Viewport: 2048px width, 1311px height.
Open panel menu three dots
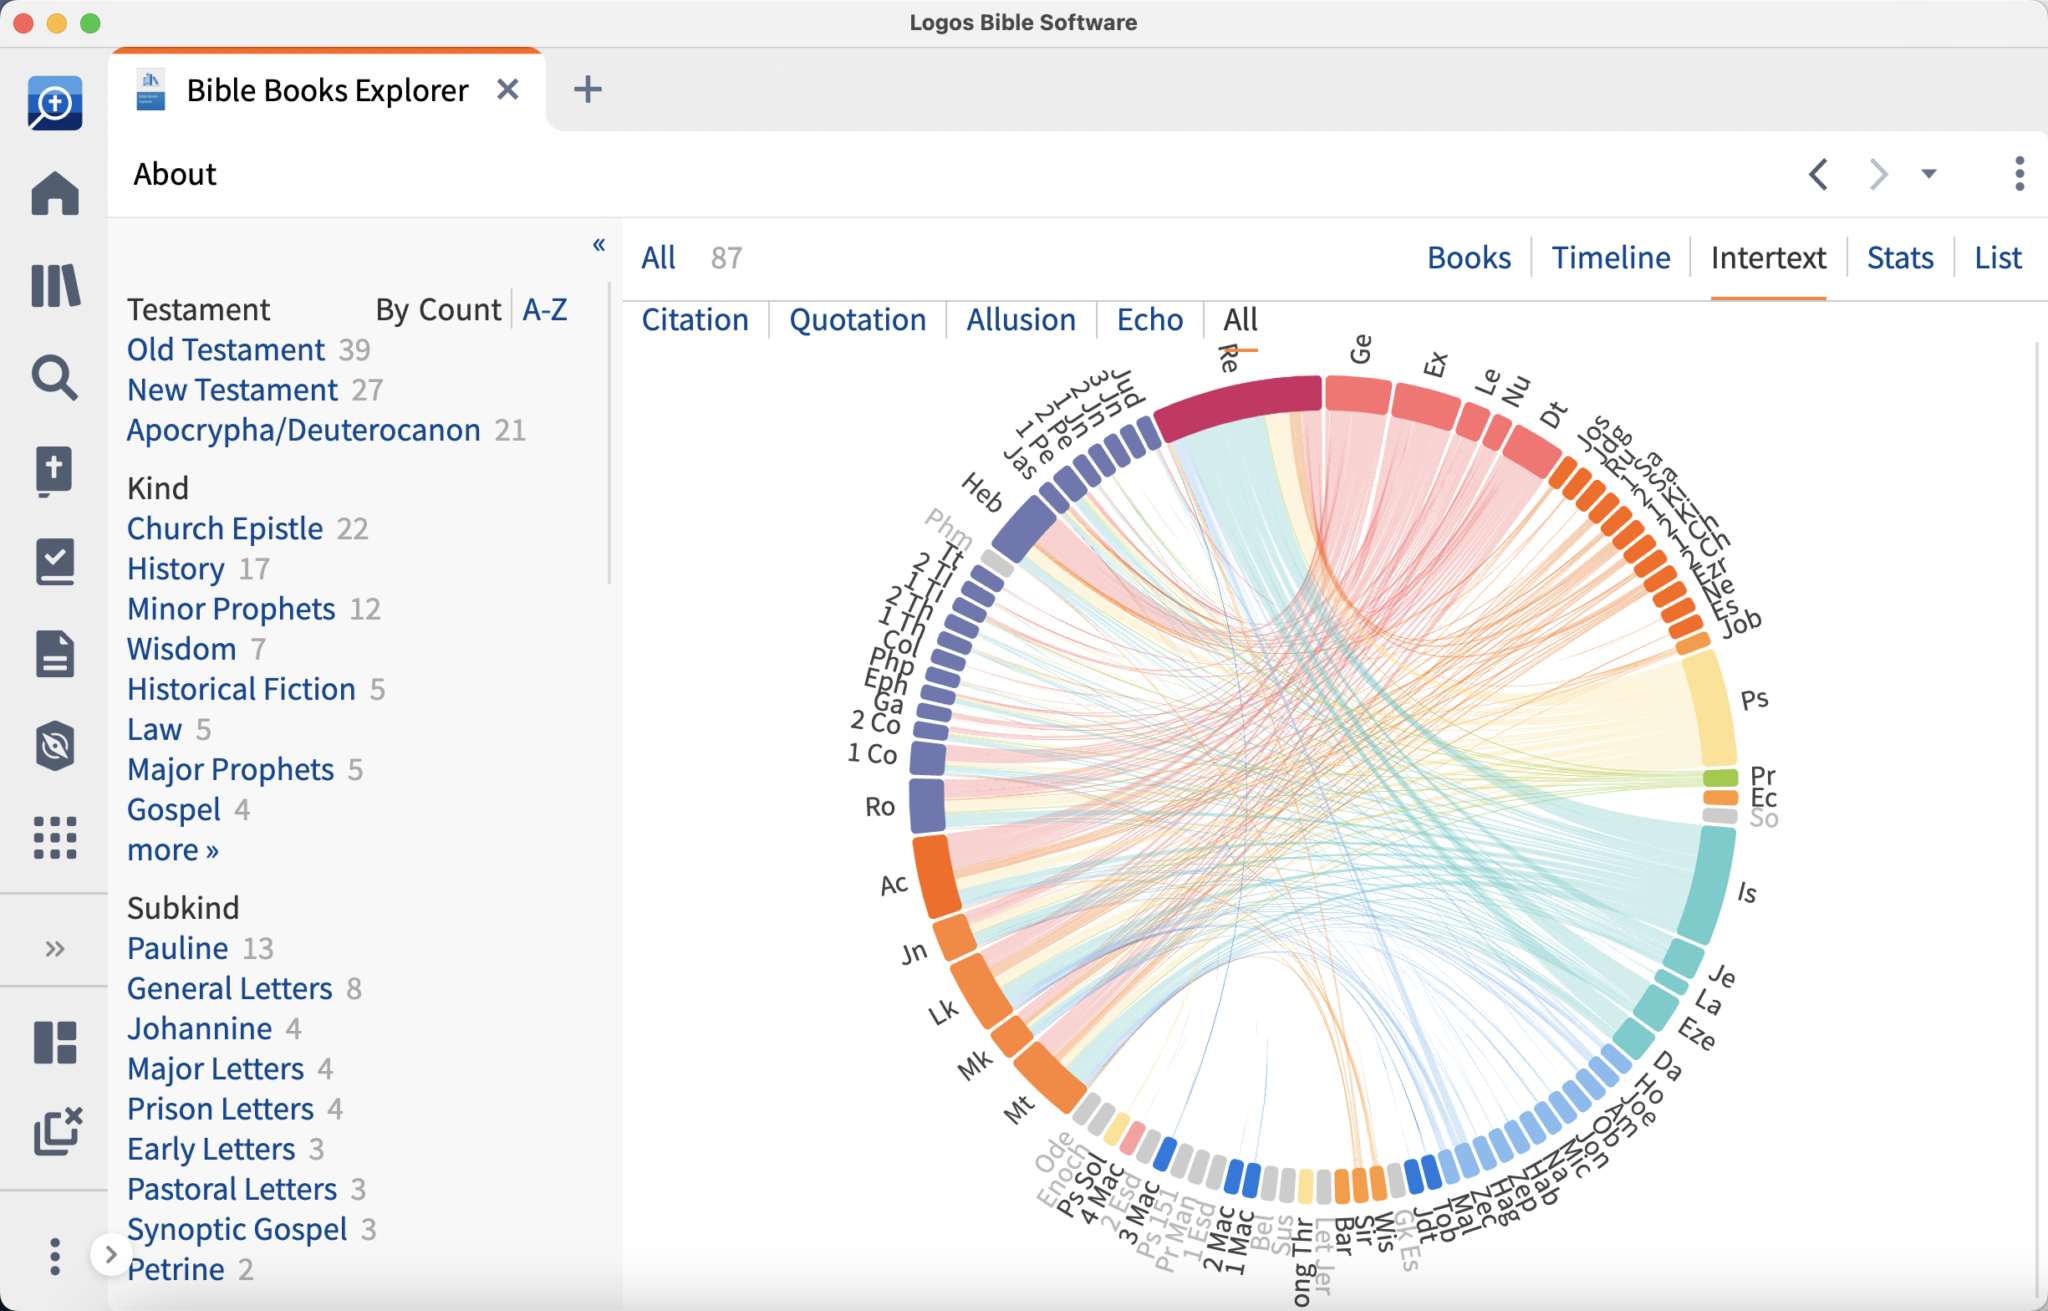tap(2019, 174)
